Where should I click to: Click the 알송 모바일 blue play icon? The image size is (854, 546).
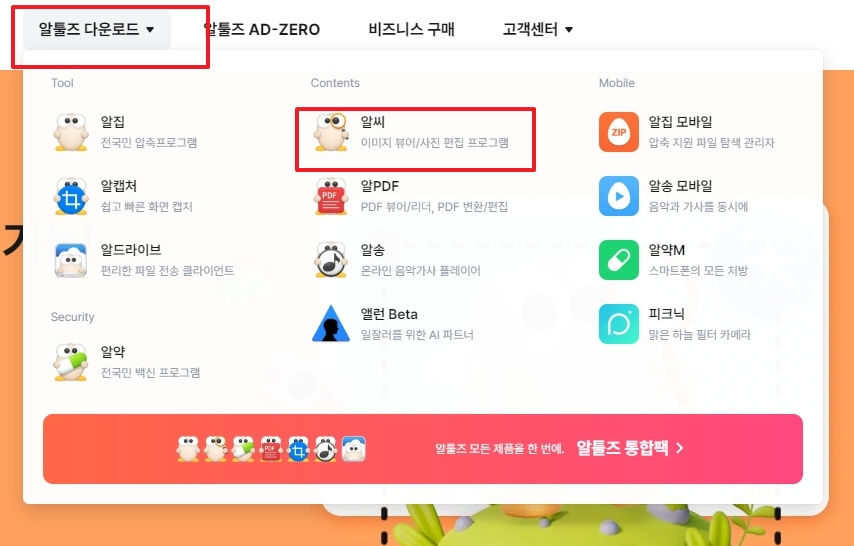619,196
